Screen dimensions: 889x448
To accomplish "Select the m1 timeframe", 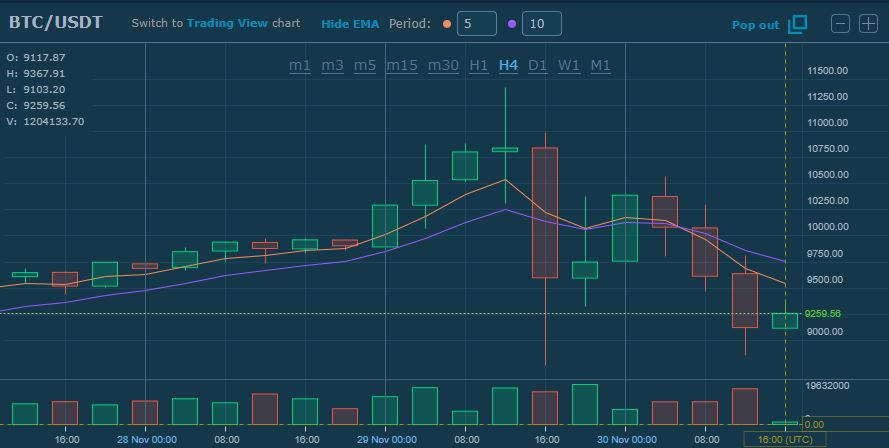I will 300,65.
